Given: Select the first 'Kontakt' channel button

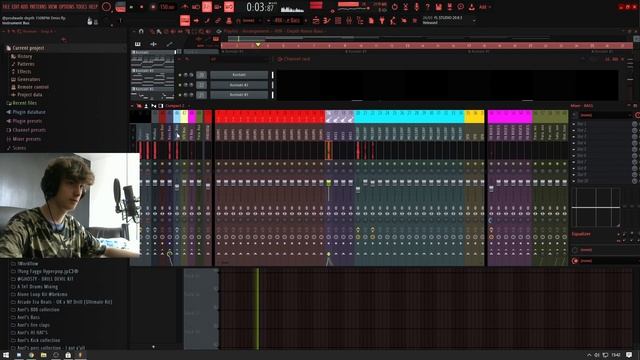Looking at the screenshot, I should pos(239,75).
